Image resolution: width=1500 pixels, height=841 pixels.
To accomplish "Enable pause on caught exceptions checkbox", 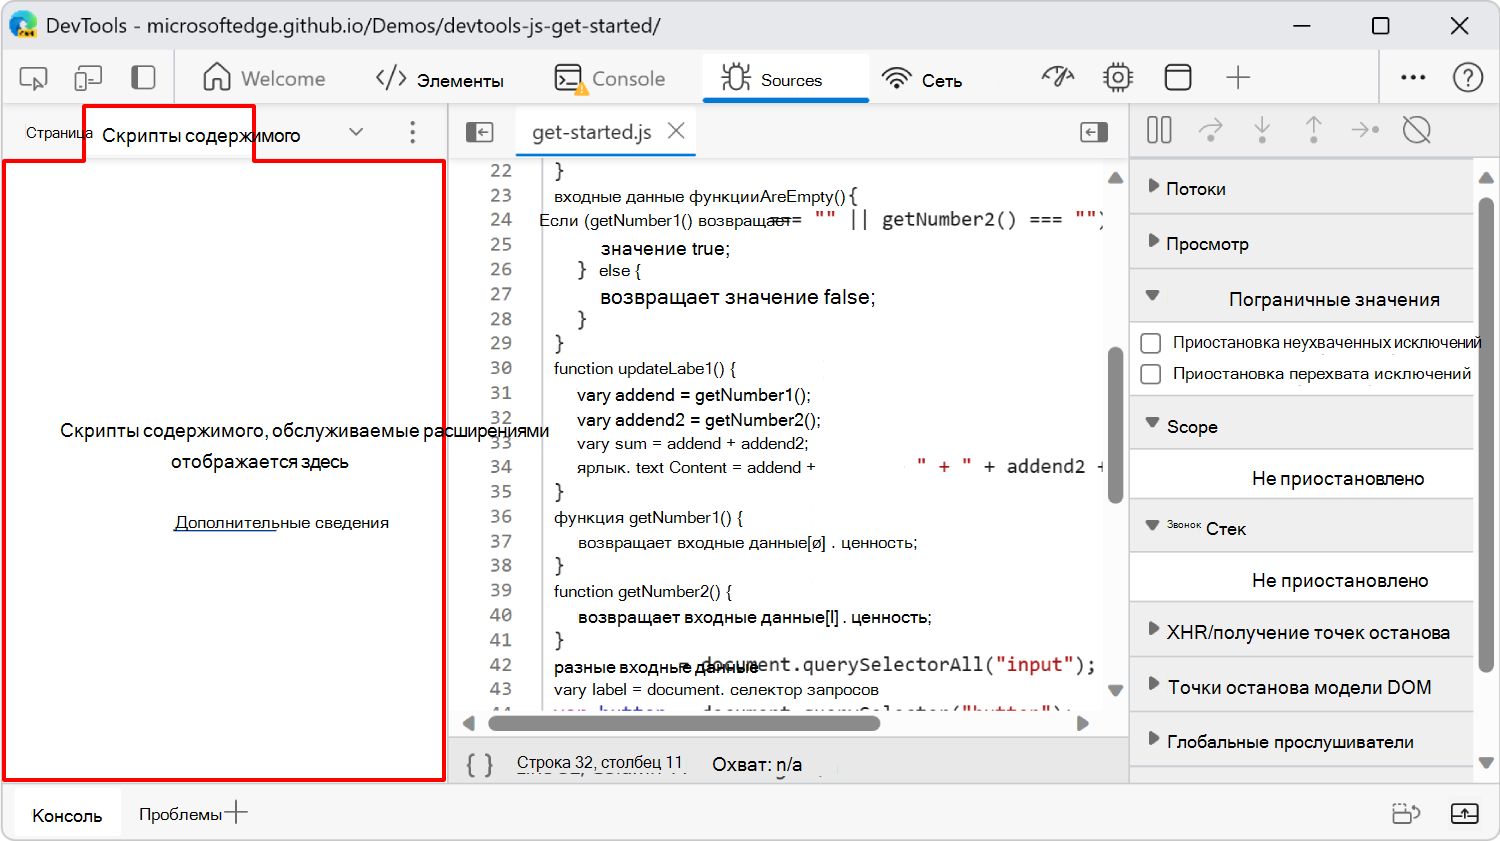I will [x=1151, y=374].
